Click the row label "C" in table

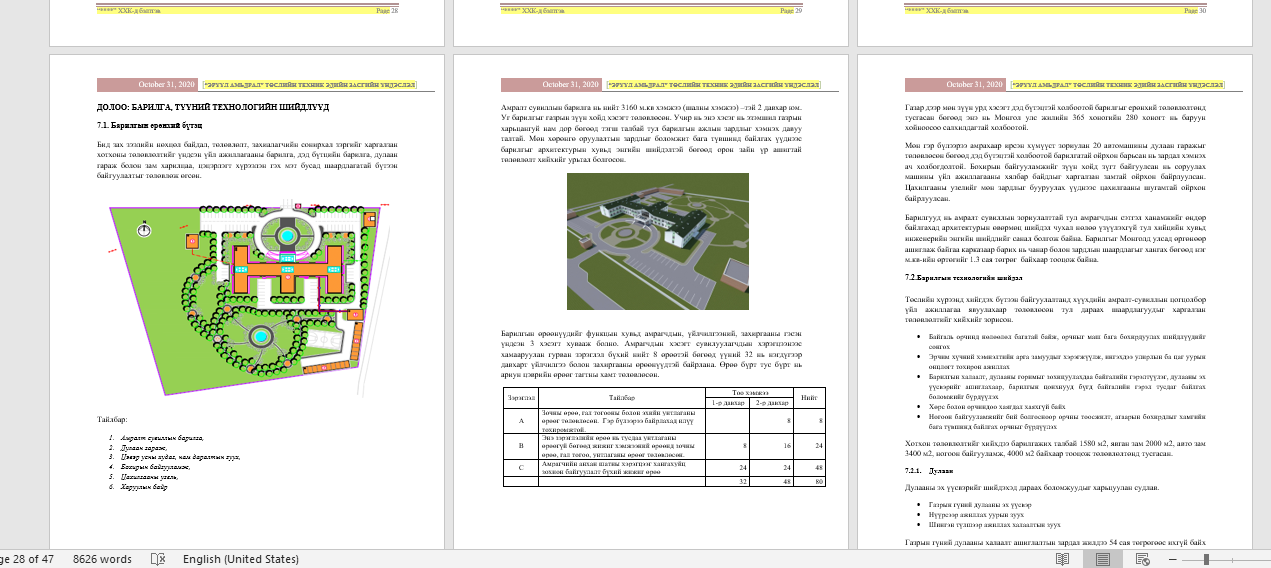tap(520, 467)
